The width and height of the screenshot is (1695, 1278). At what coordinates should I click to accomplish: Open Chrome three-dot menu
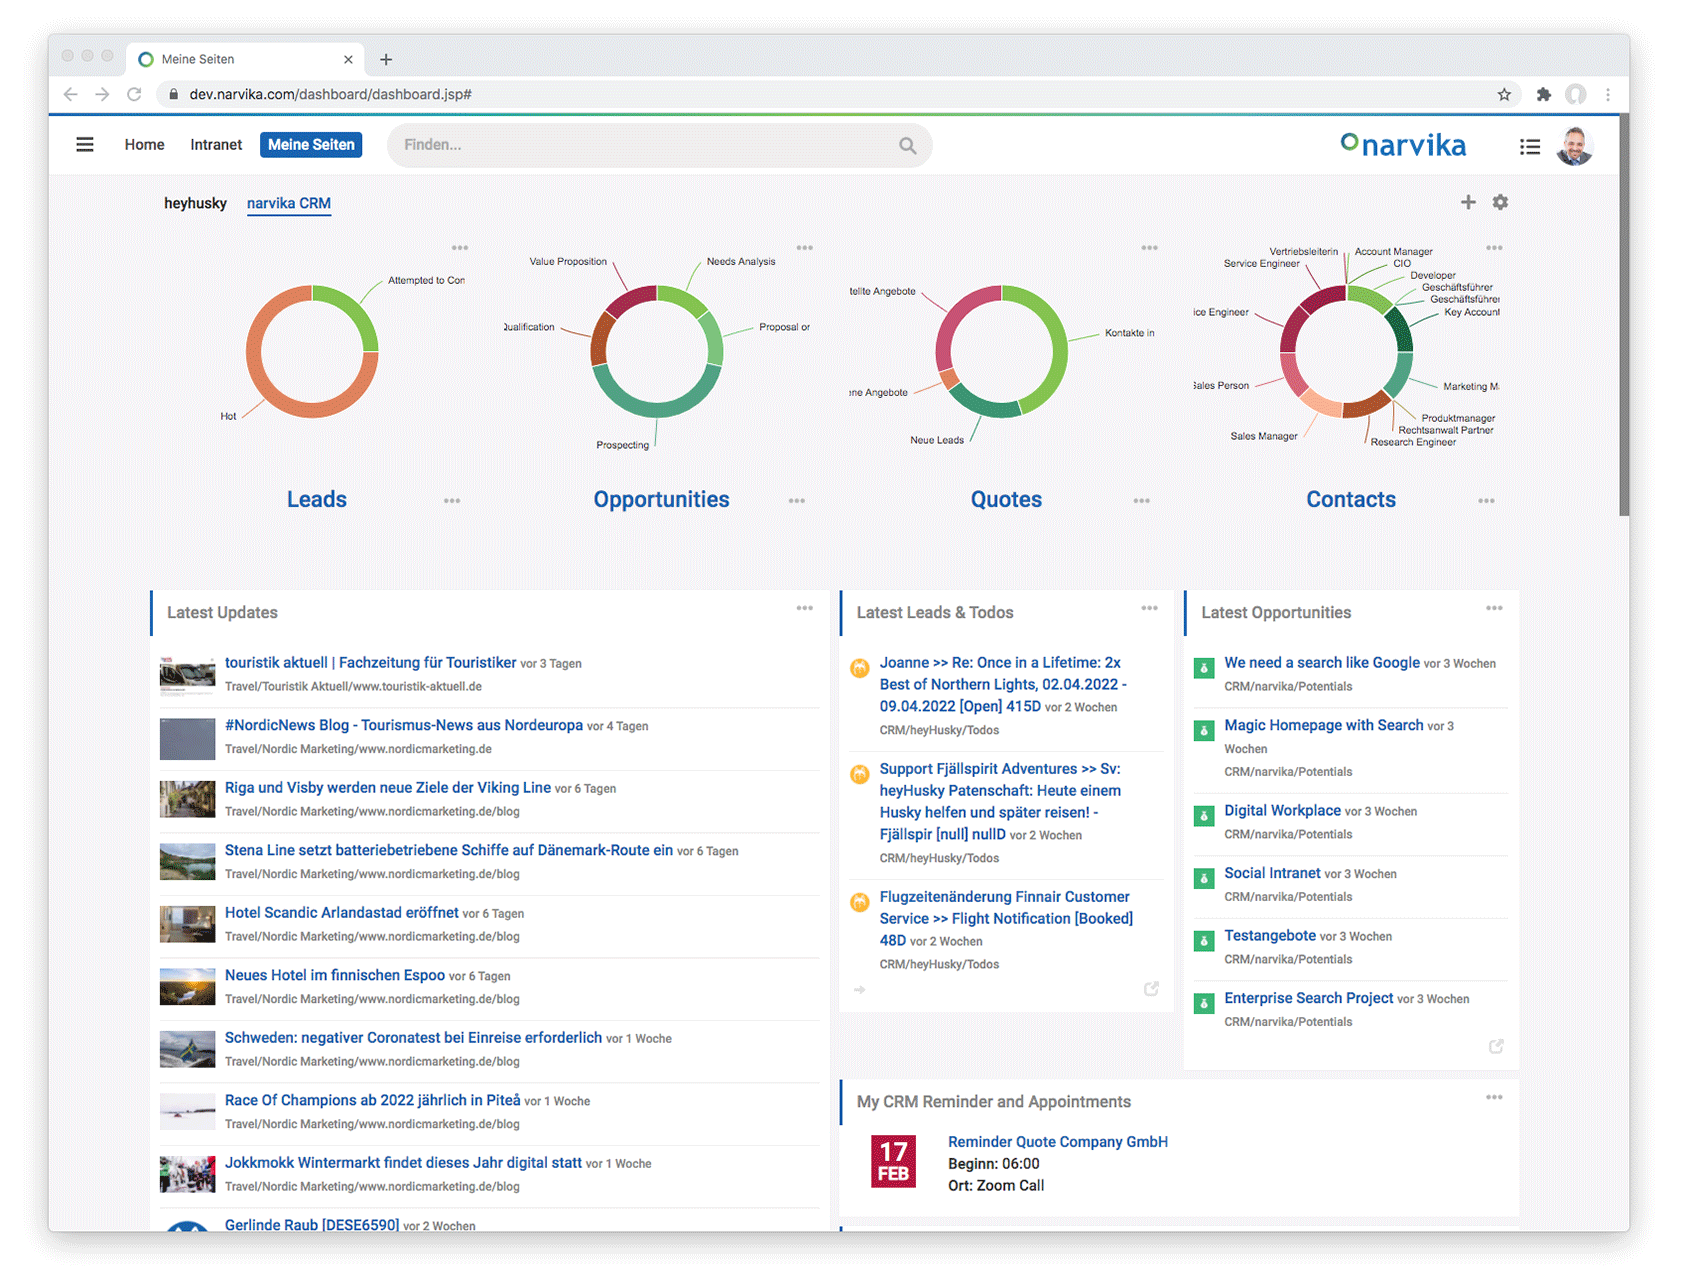point(1608,94)
